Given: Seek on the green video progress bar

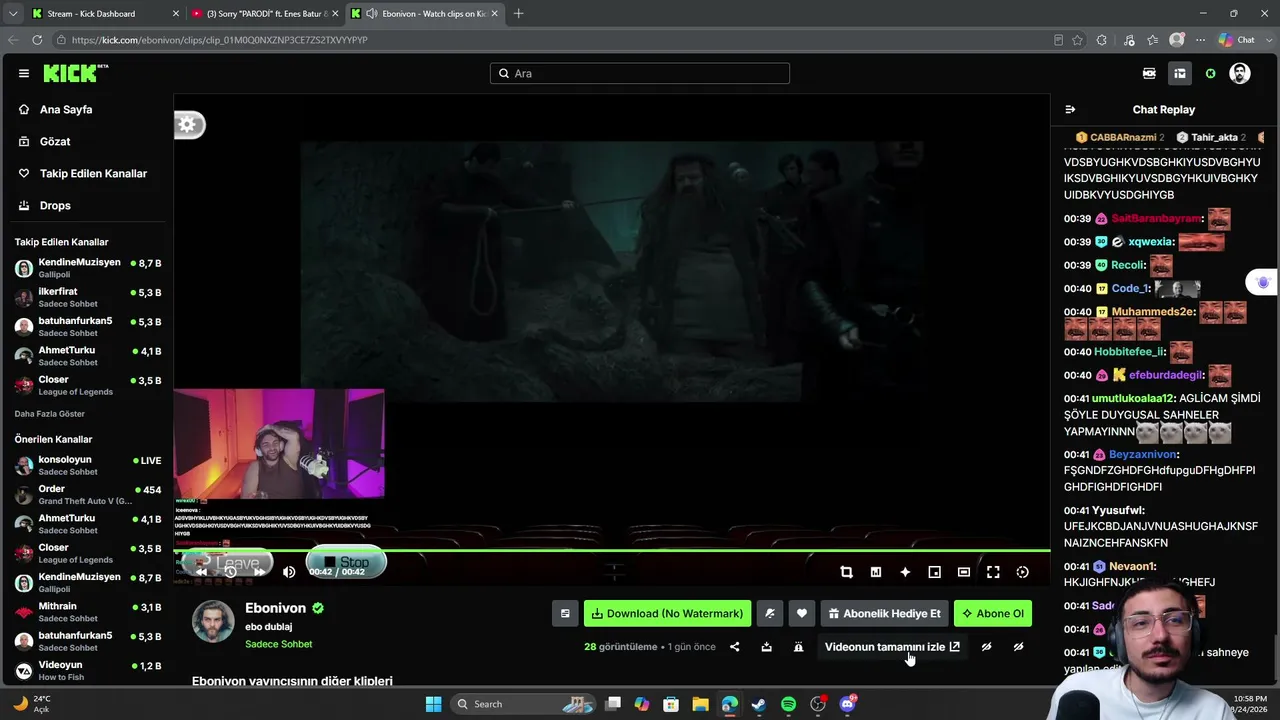Looking at the screenshot, I should pyautogui.click(x=612, y=550).
